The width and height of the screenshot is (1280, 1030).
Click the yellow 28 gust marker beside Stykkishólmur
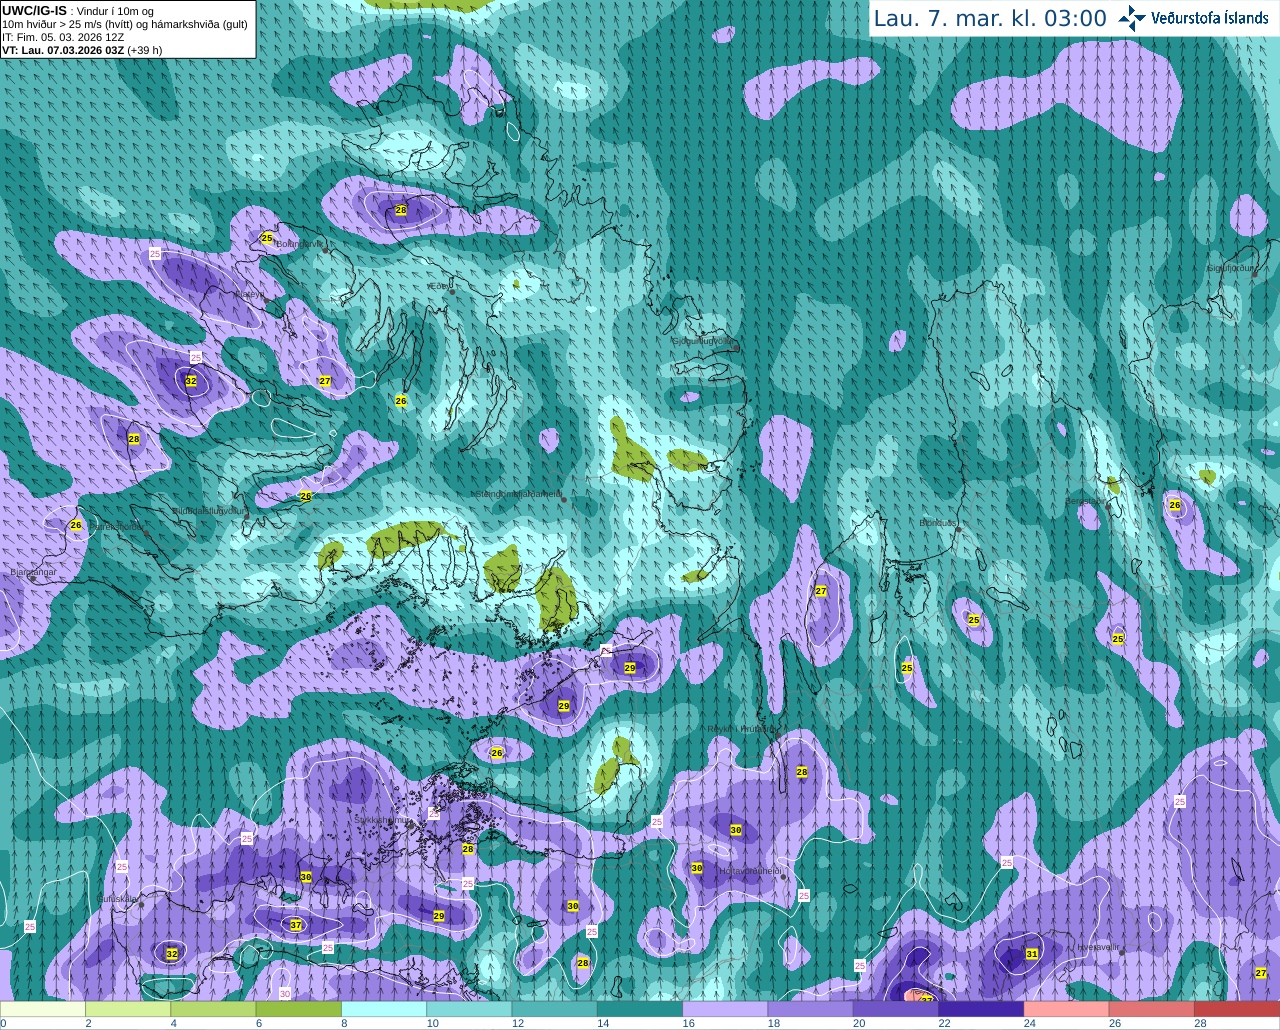[x=468, y=849]
